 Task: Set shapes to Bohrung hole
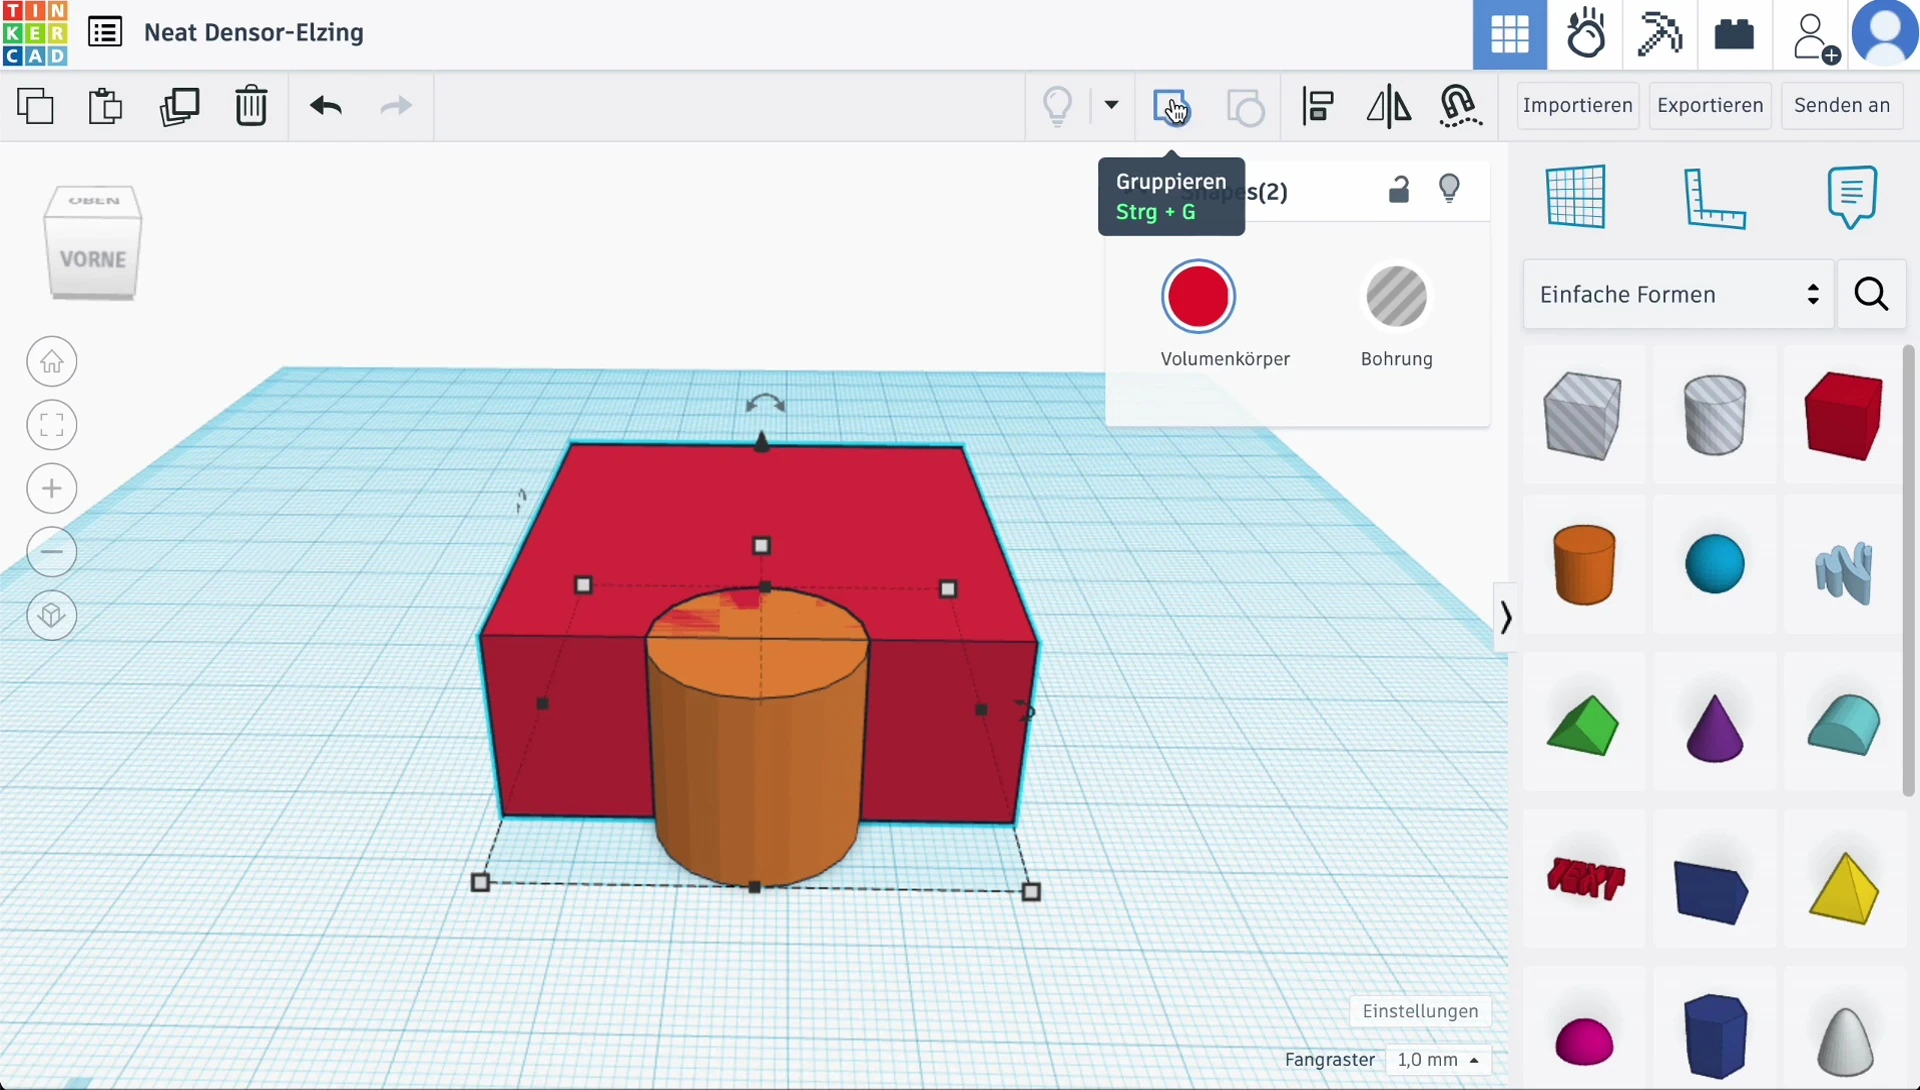tap(1396, 297)
